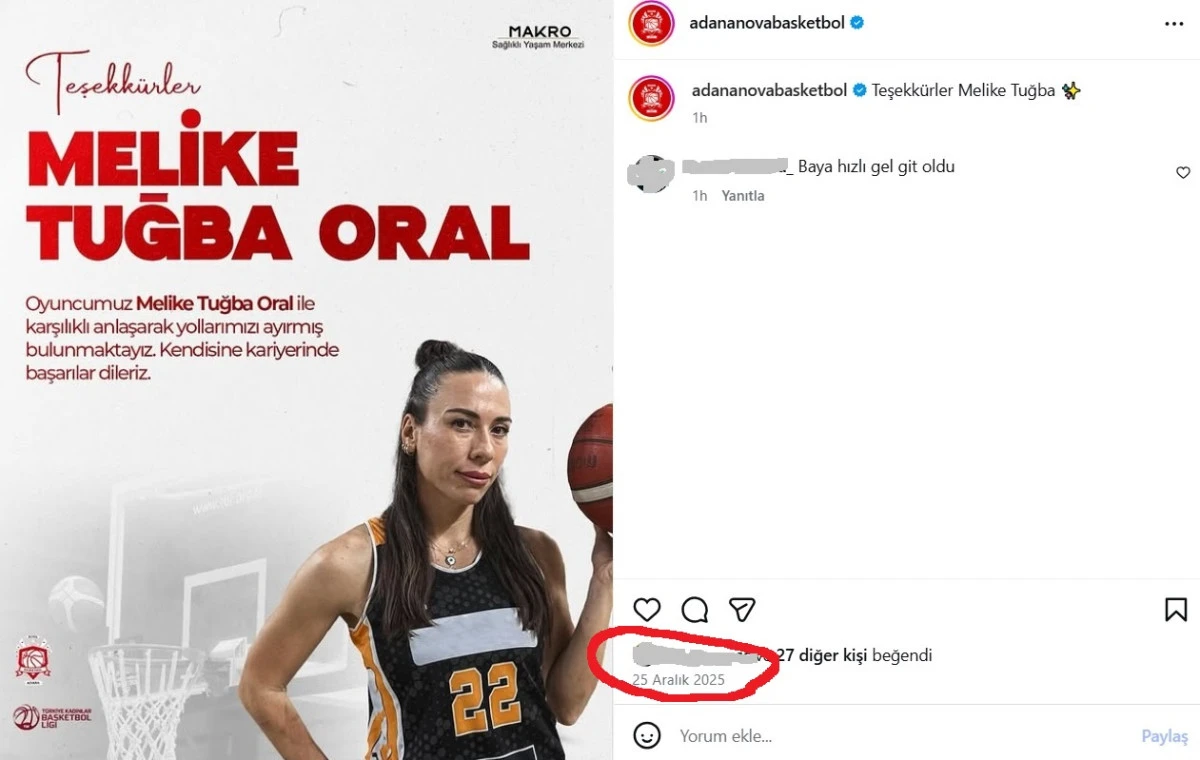Like the post with the heart icon
Screen dimensions: 1200x760
tap(647, 609)
